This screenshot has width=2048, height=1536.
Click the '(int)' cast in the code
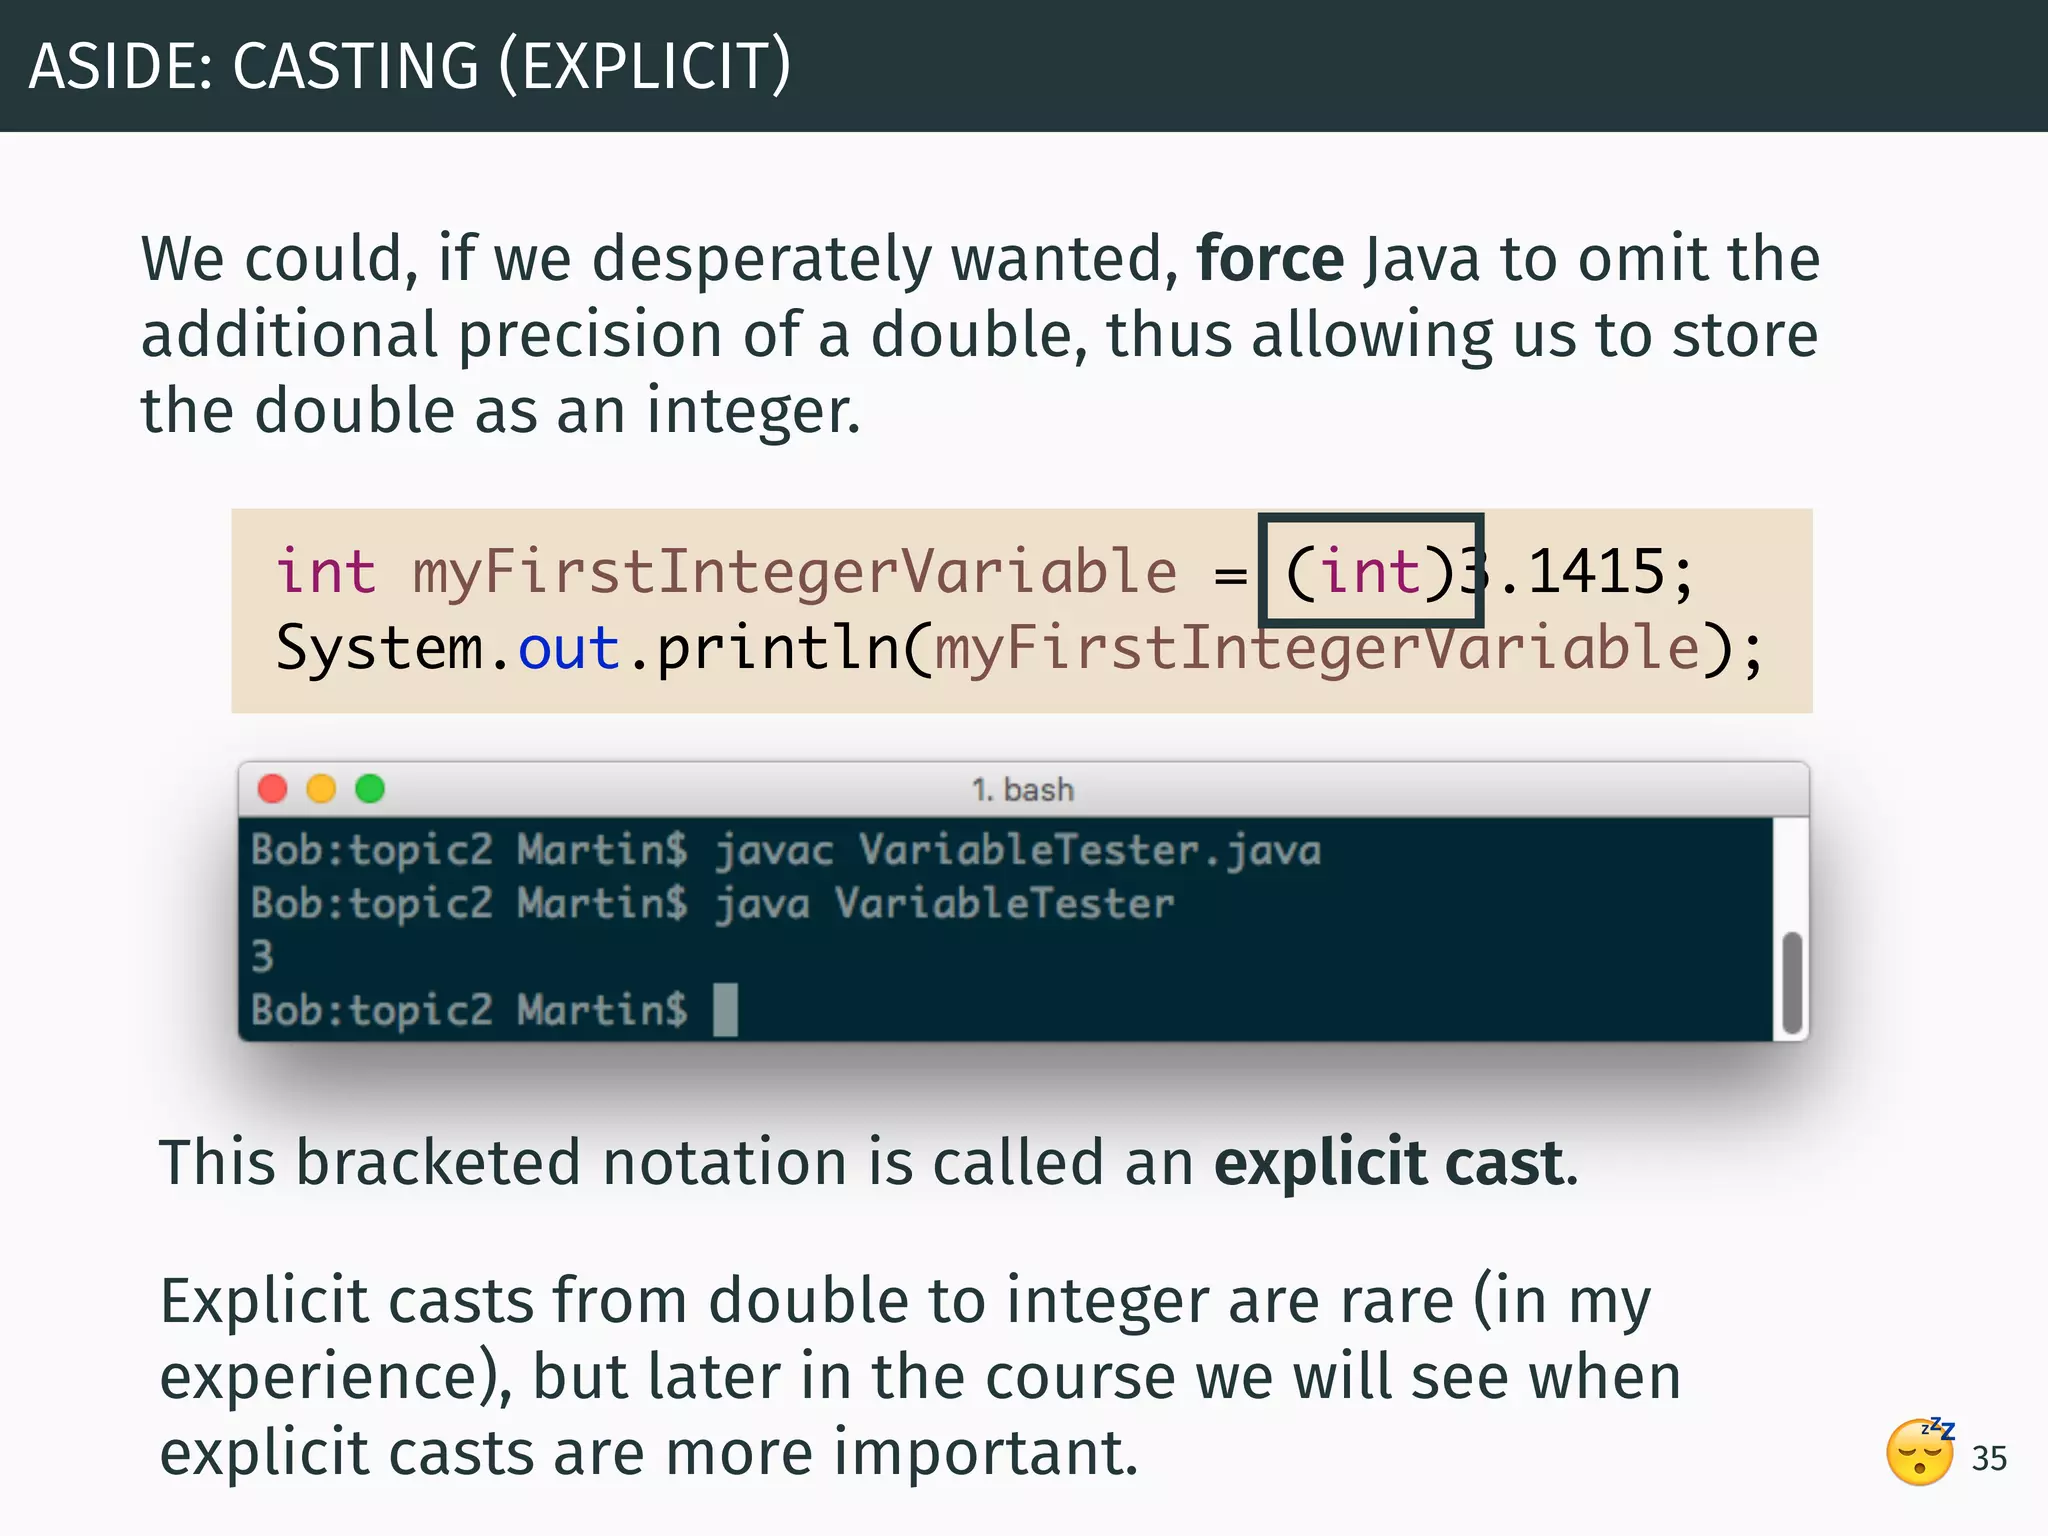(x=1370, y=572)
